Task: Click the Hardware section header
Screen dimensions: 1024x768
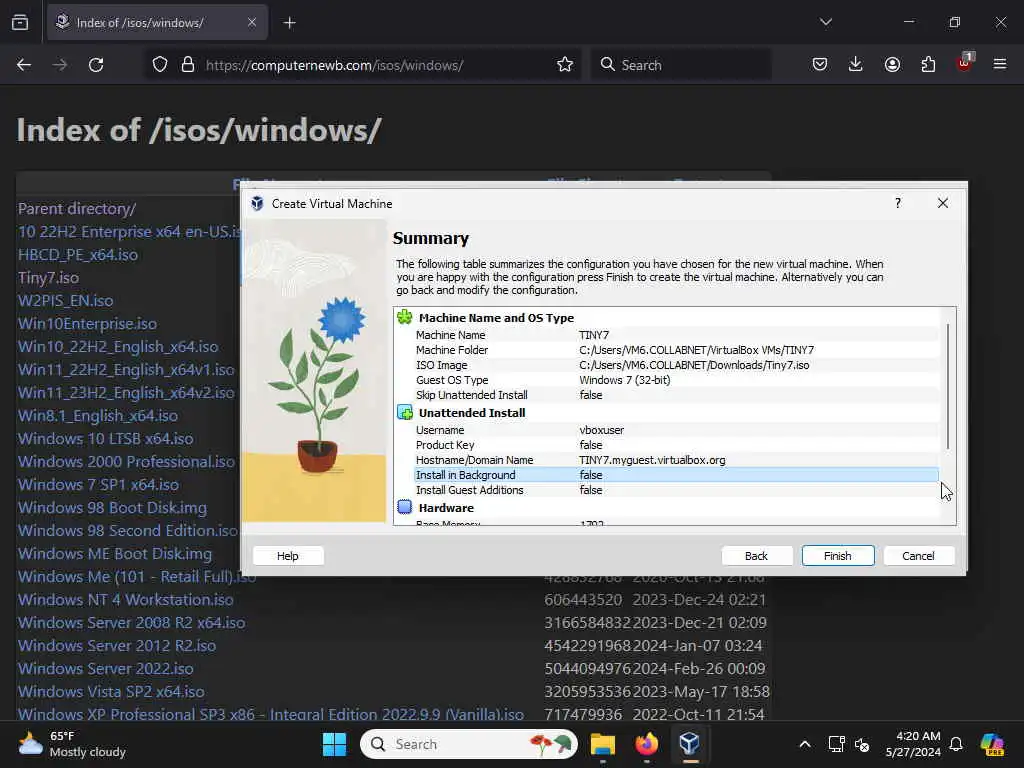Action: pos(446,508)
